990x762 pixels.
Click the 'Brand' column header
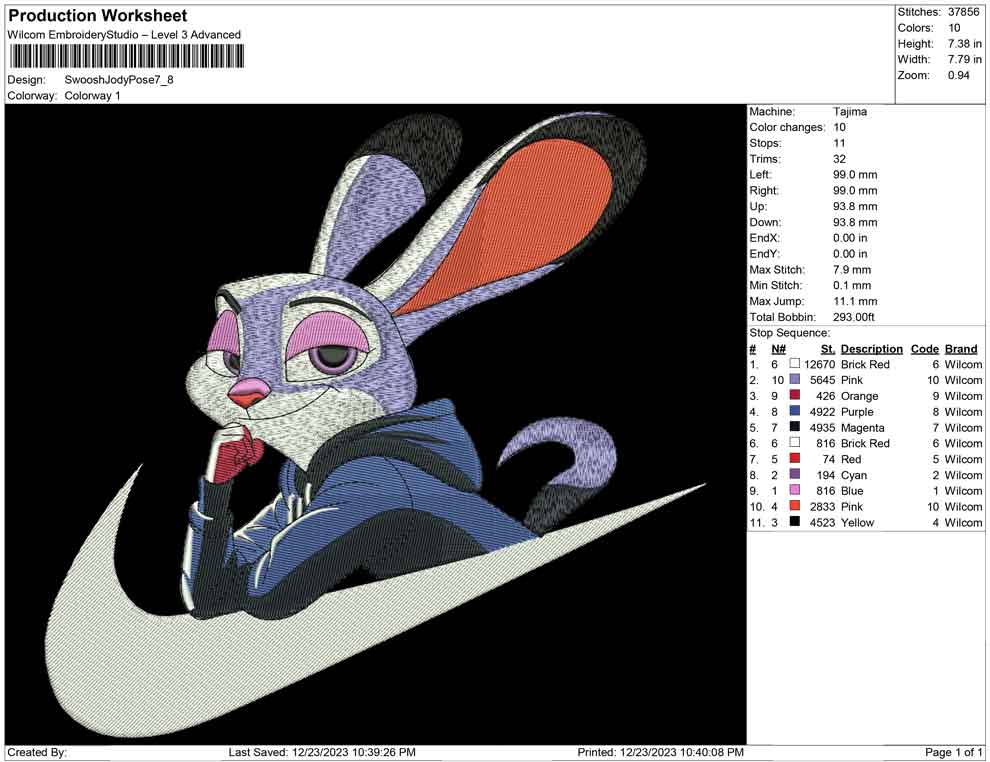pyautogui.click(x=961, y=348)
